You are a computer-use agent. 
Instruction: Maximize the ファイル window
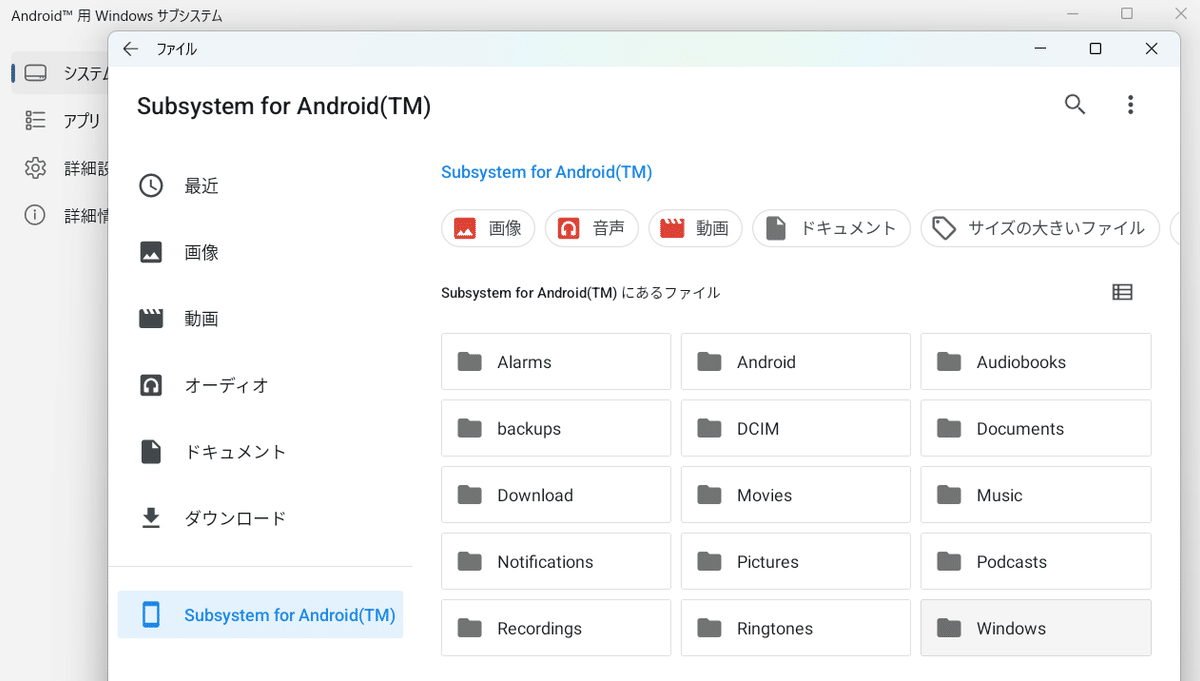(1095, 49)
